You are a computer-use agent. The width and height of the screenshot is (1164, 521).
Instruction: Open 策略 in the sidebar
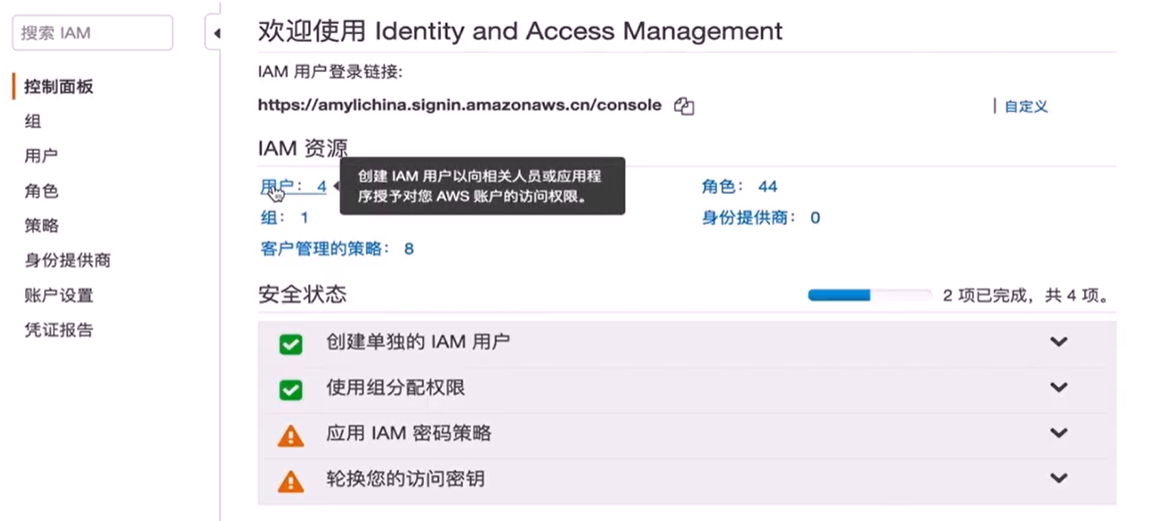[x=41, y=226]
